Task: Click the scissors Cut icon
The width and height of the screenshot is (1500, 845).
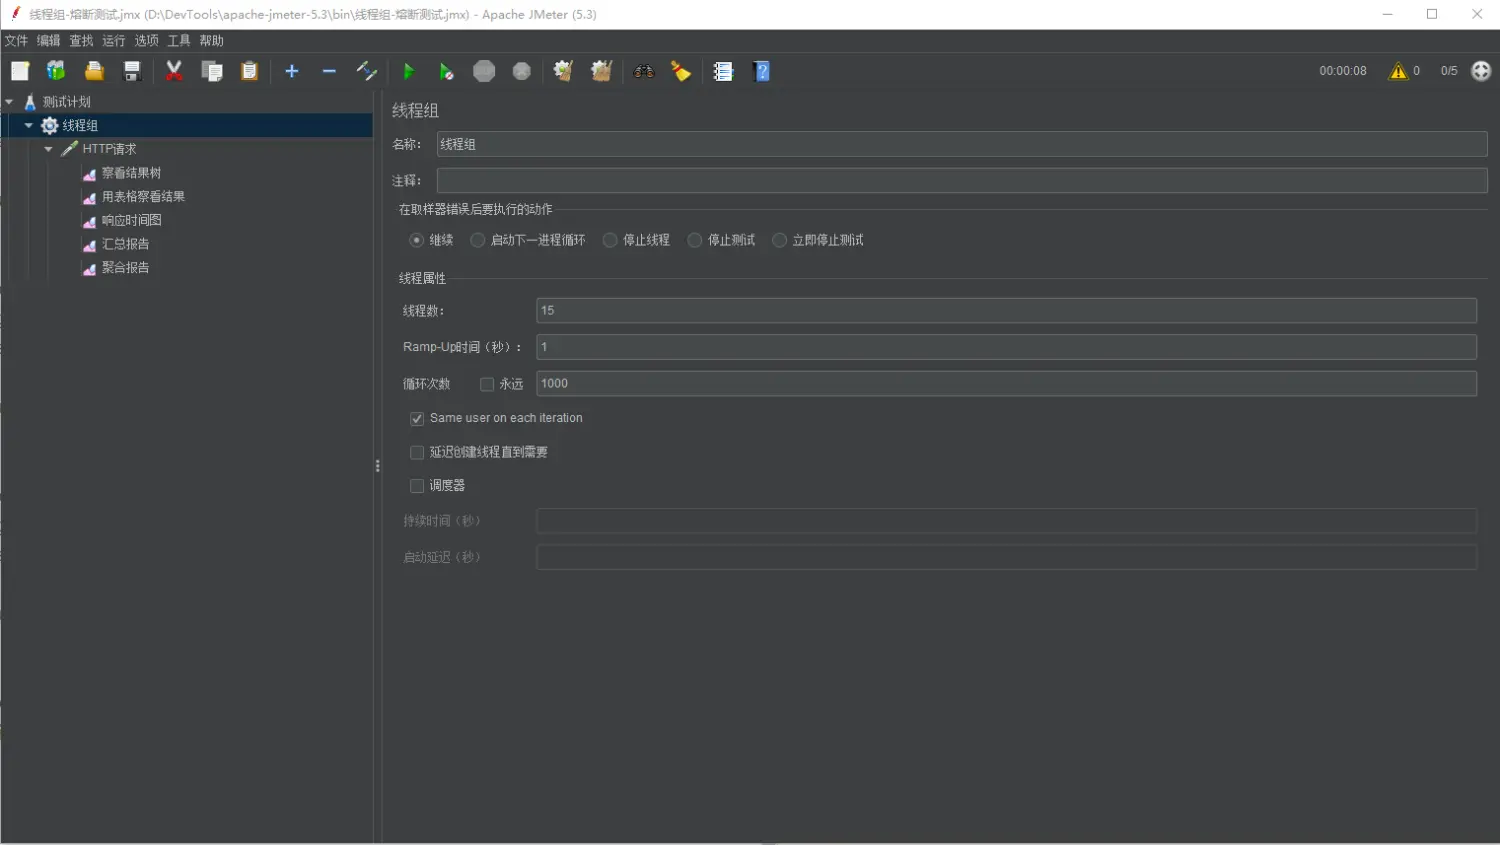Action: pyautogui.click(x=174, y=71)
